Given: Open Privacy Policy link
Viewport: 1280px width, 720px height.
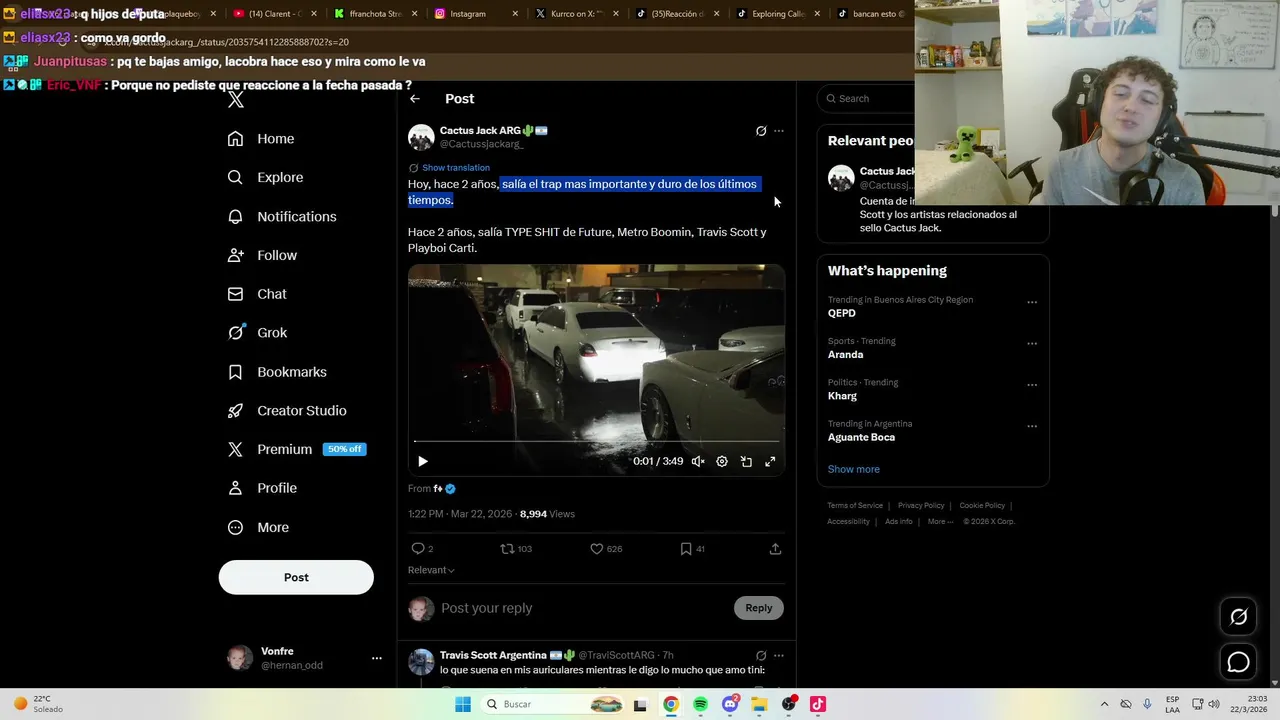Looking at the screenshot, I should point(921,506).
